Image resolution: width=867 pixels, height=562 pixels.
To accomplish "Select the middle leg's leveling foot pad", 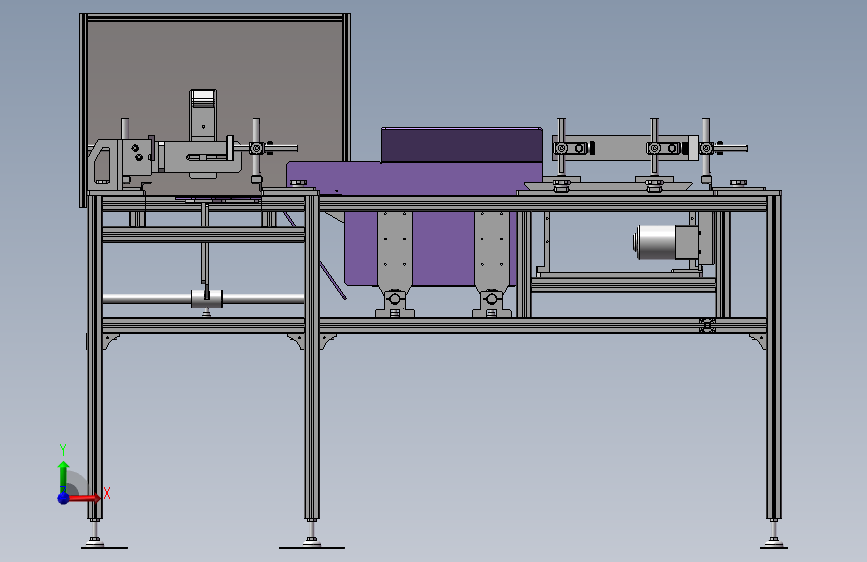I will (312, 545).
